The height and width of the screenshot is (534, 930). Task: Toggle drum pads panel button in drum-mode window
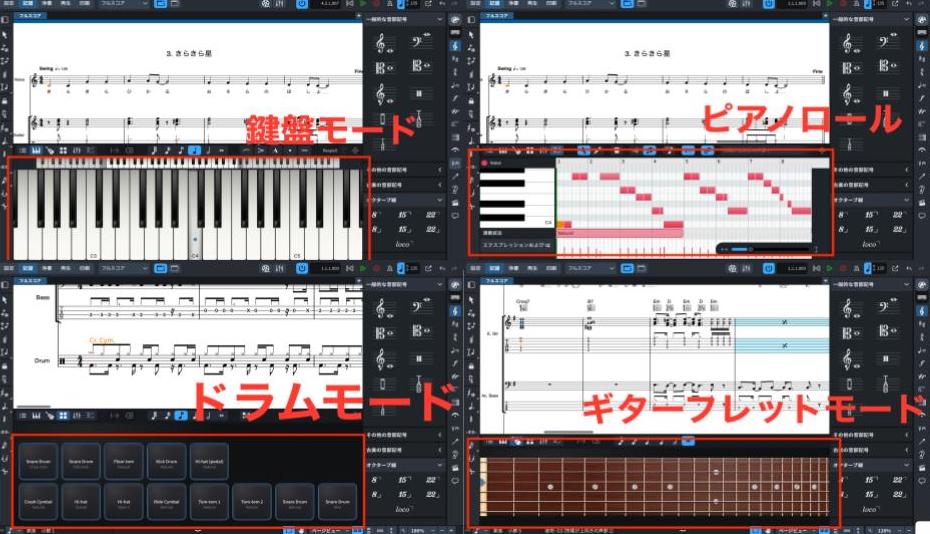(63, 416)
